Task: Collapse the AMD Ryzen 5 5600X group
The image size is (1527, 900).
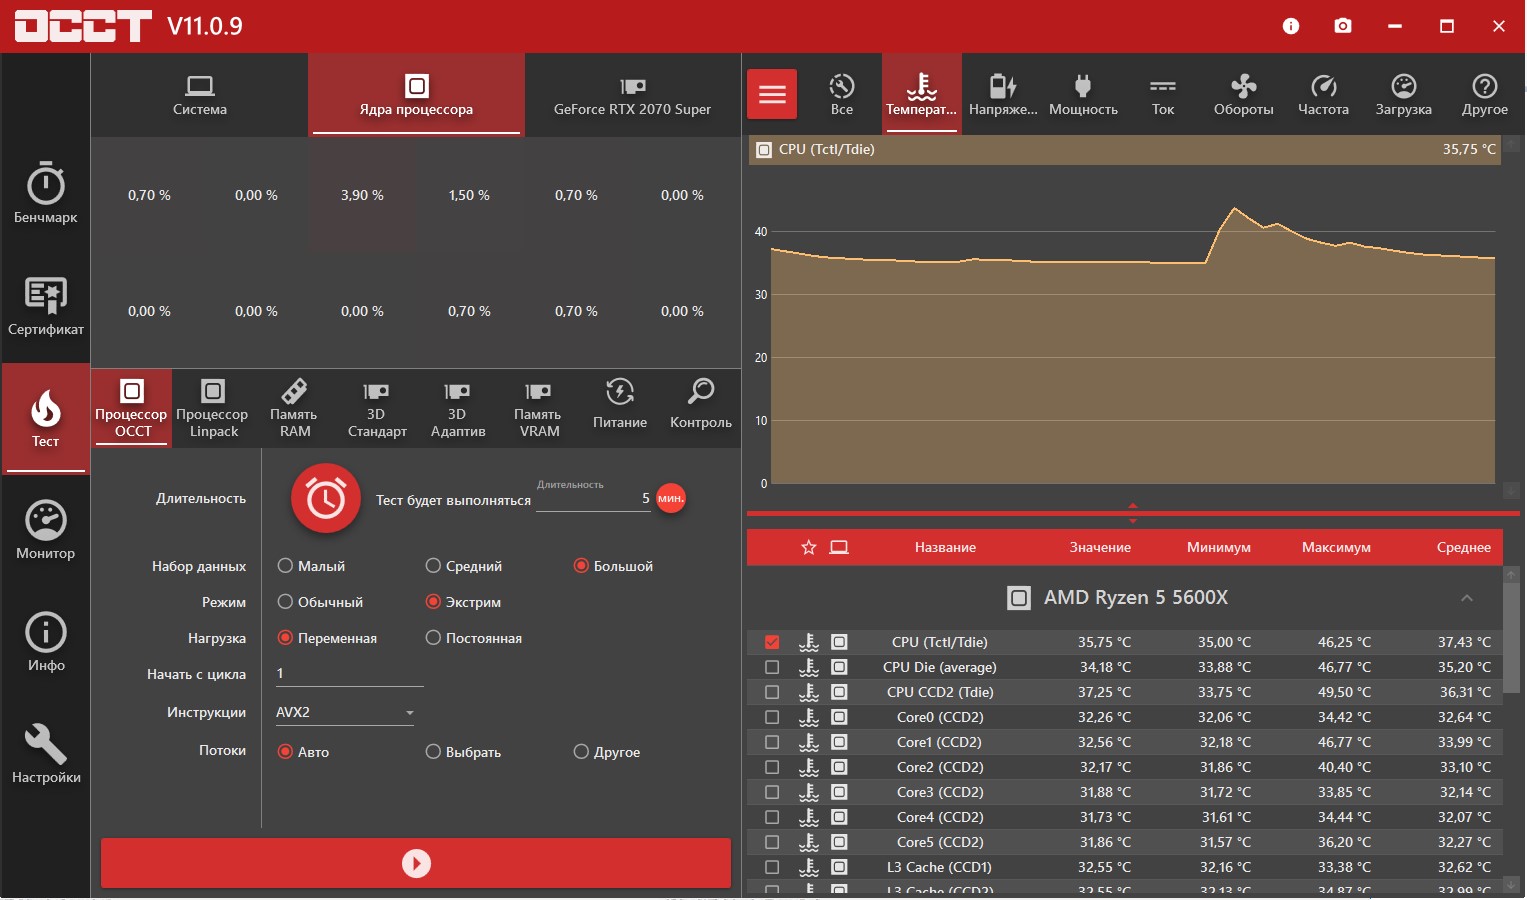Action: tap(1467, 598)
